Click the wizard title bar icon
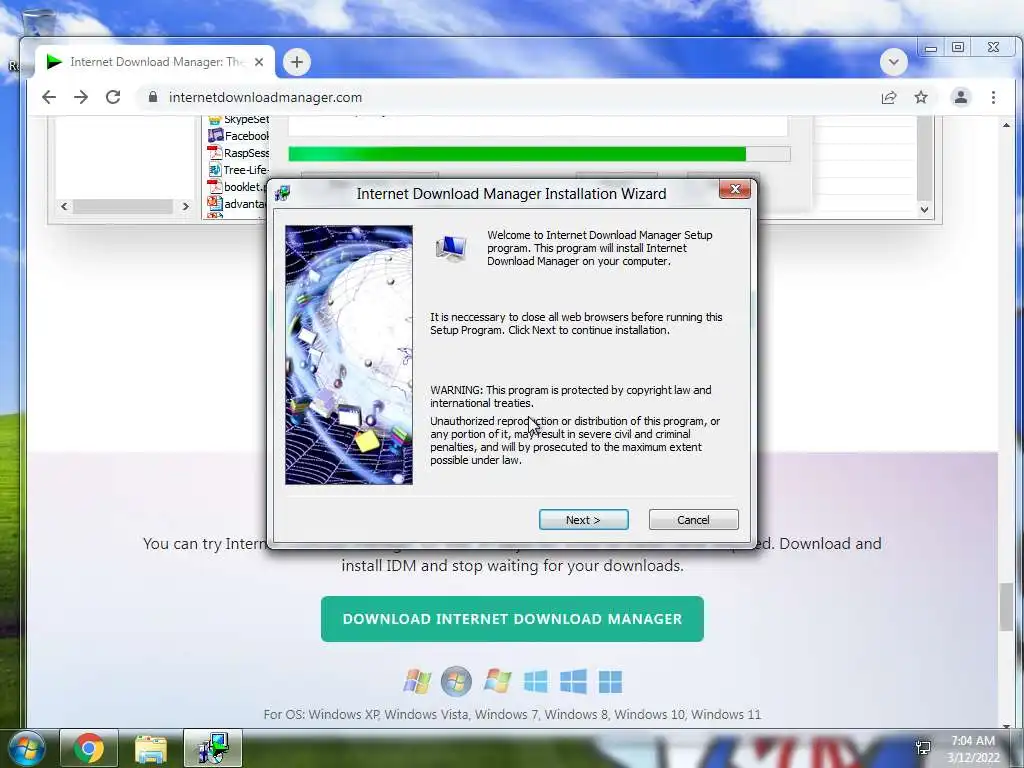This screenshot has height=768, width=1024. (x=283, y=193)
